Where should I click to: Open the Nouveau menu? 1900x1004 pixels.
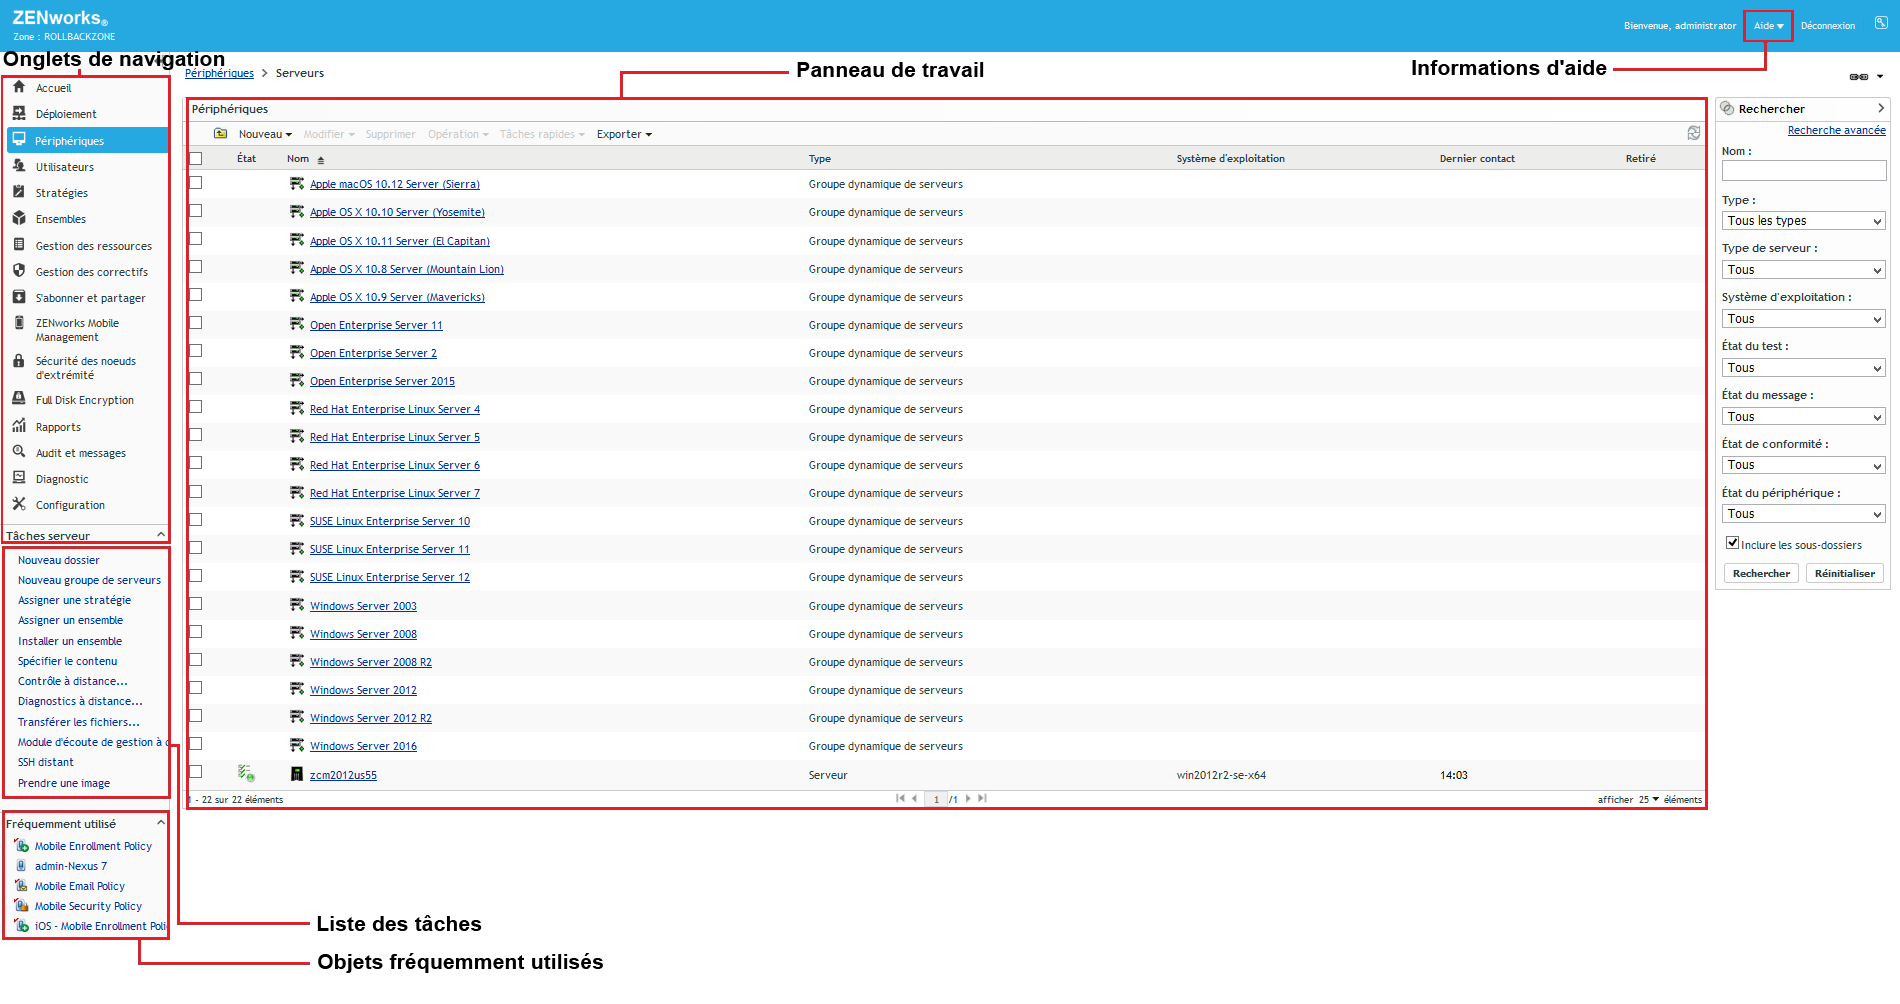(x=265, y=134)
